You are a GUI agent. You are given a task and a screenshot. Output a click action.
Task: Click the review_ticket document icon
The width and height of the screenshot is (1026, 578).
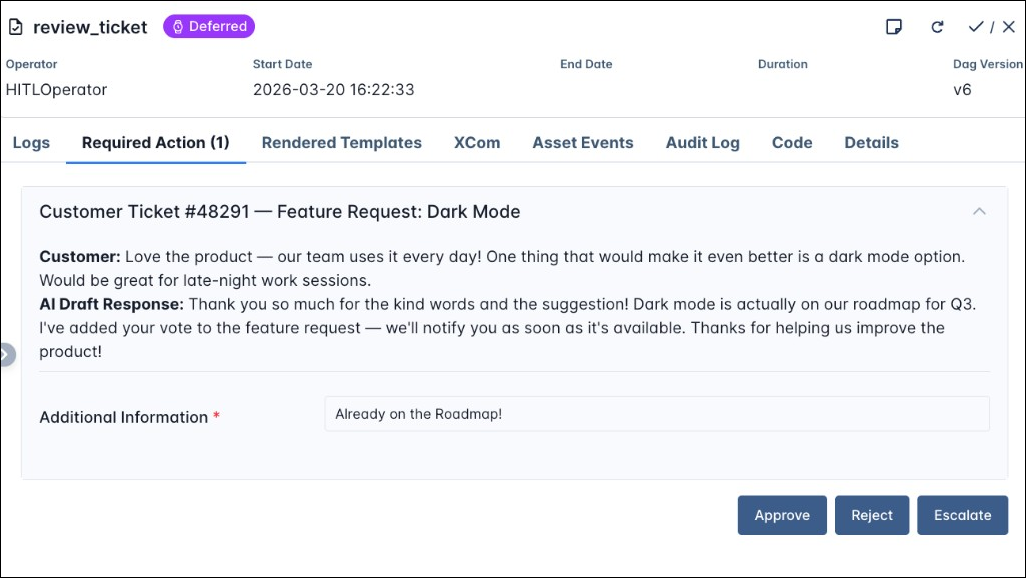coord(15,26)
